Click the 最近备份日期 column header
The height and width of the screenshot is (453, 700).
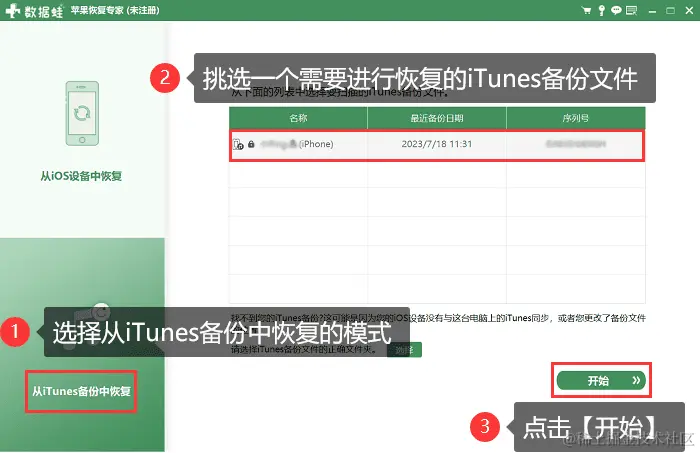[x=437, y=118]
